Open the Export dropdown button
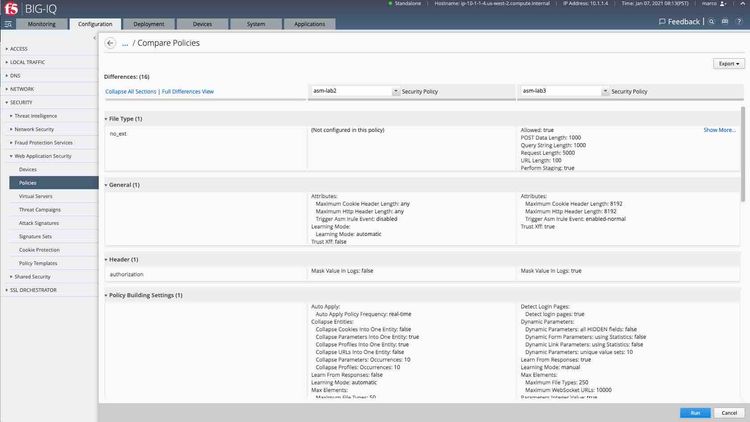Image resolution: width=750 pixels, height=422 pixels. [x=728, y=64]
